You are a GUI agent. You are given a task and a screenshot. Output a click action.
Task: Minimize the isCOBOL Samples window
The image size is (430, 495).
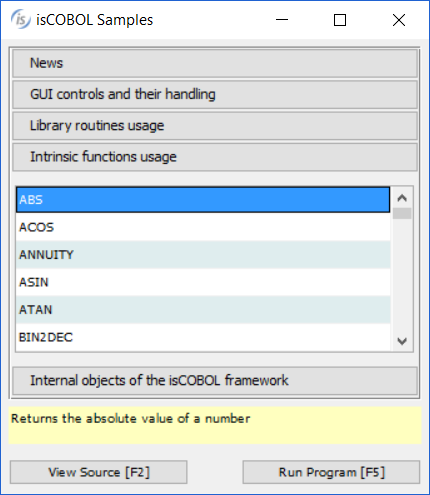coord(282,20)
